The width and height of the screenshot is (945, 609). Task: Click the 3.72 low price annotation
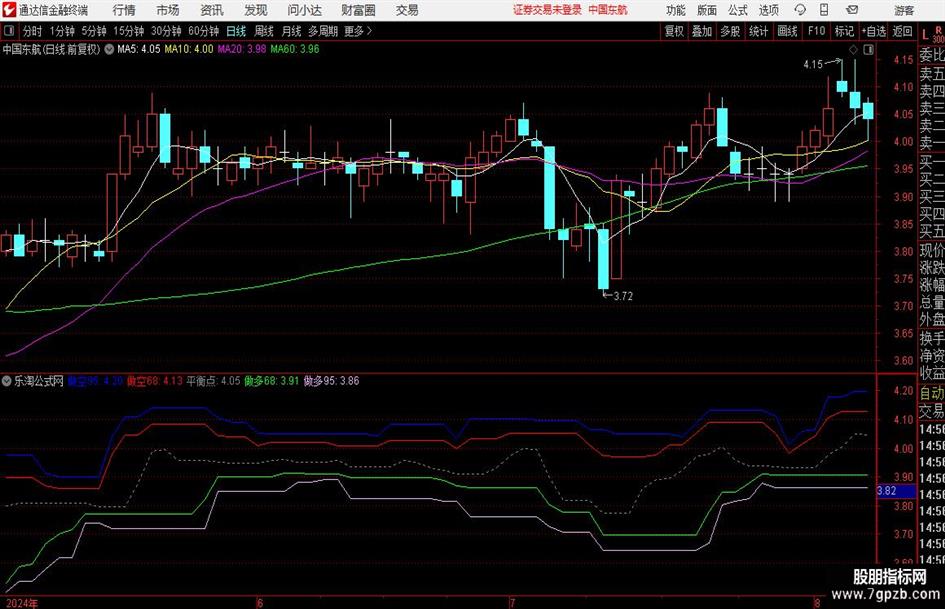pyautogui.click(x=623, y=296)
